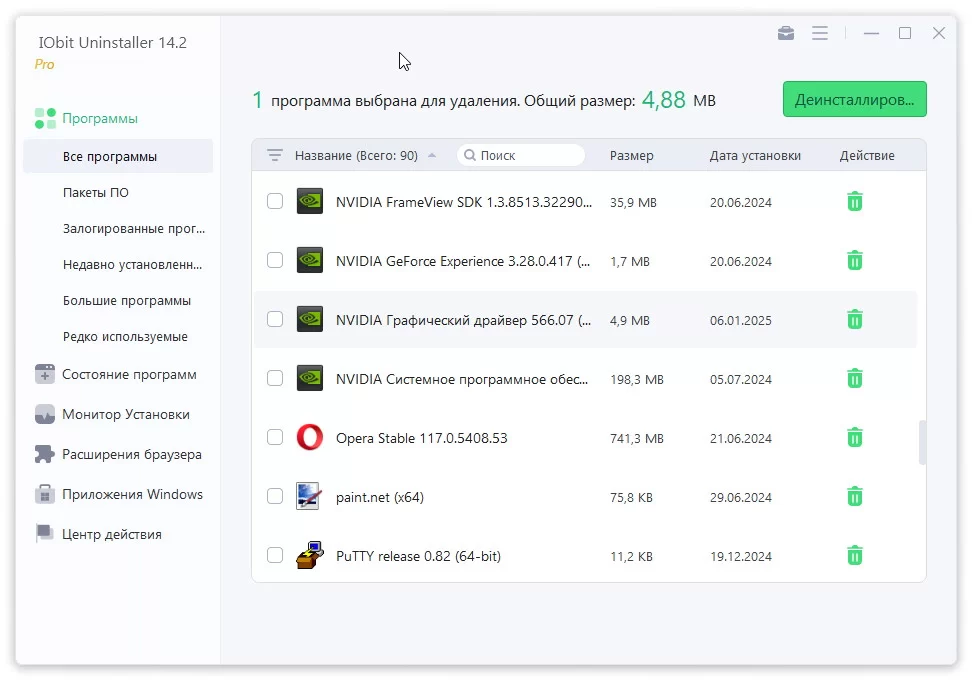Open the Расширения браузера section
Viewport: 972px width, 680px height.
(131, 454)
